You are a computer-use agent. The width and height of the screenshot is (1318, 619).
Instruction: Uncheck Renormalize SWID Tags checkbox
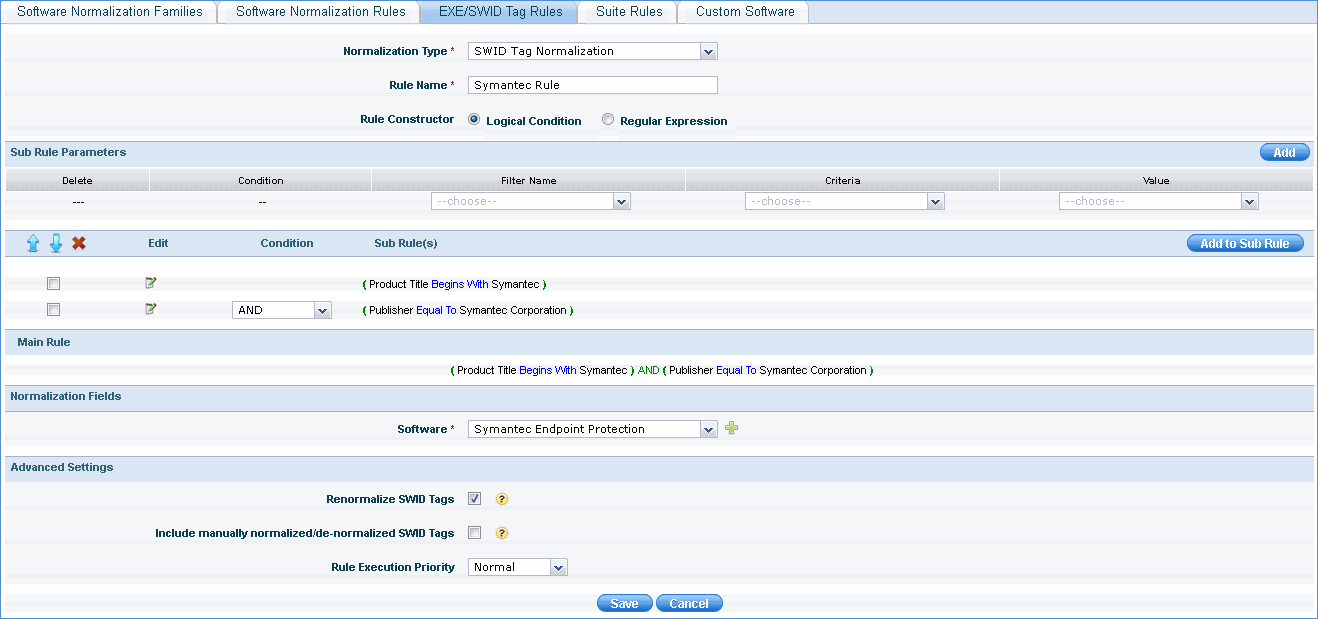(475, 499)
